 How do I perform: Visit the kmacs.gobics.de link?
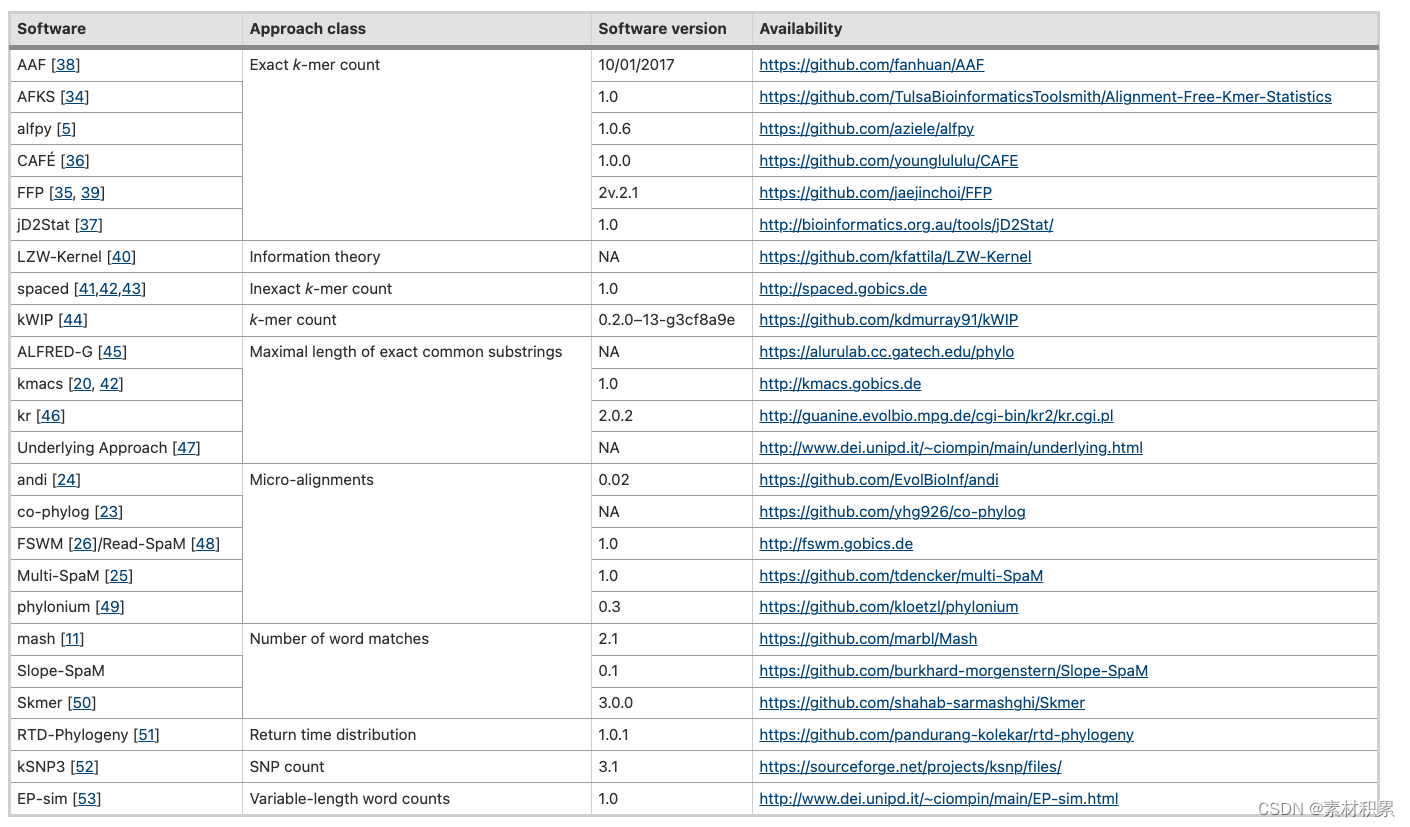[840, 383]
